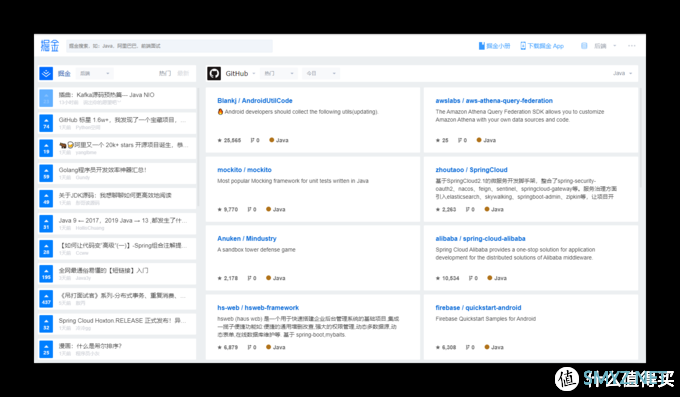The width and height of the screenshot is (680, 397).
Task: Open the 短链接 入门 article
Action: (103, 270)
